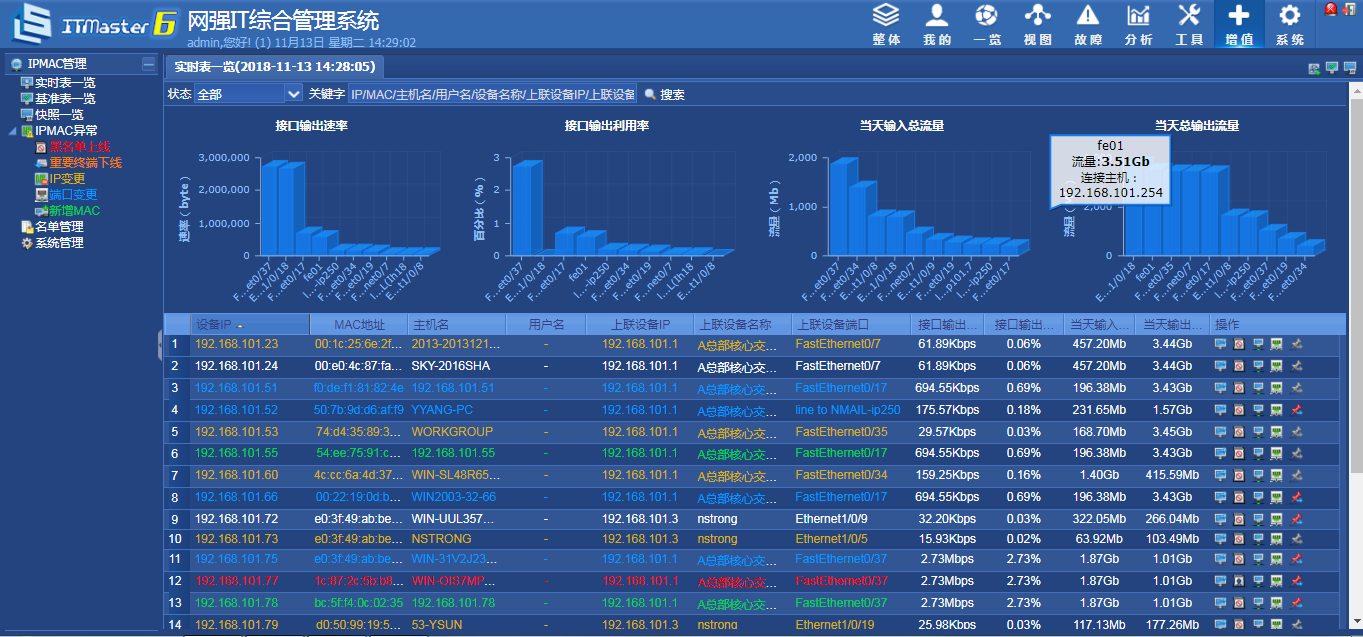This screenshot has height=637, width=1363.
Task: Click the logout door icon
Action: pyautogui.click(x=1350, y=10)
